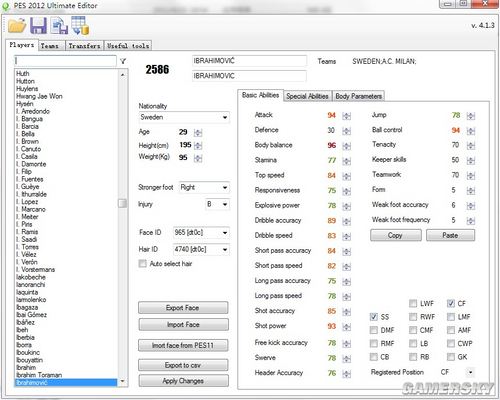Click the Ball control value stepper
This screenshot has height=400, width=500.
471,131
